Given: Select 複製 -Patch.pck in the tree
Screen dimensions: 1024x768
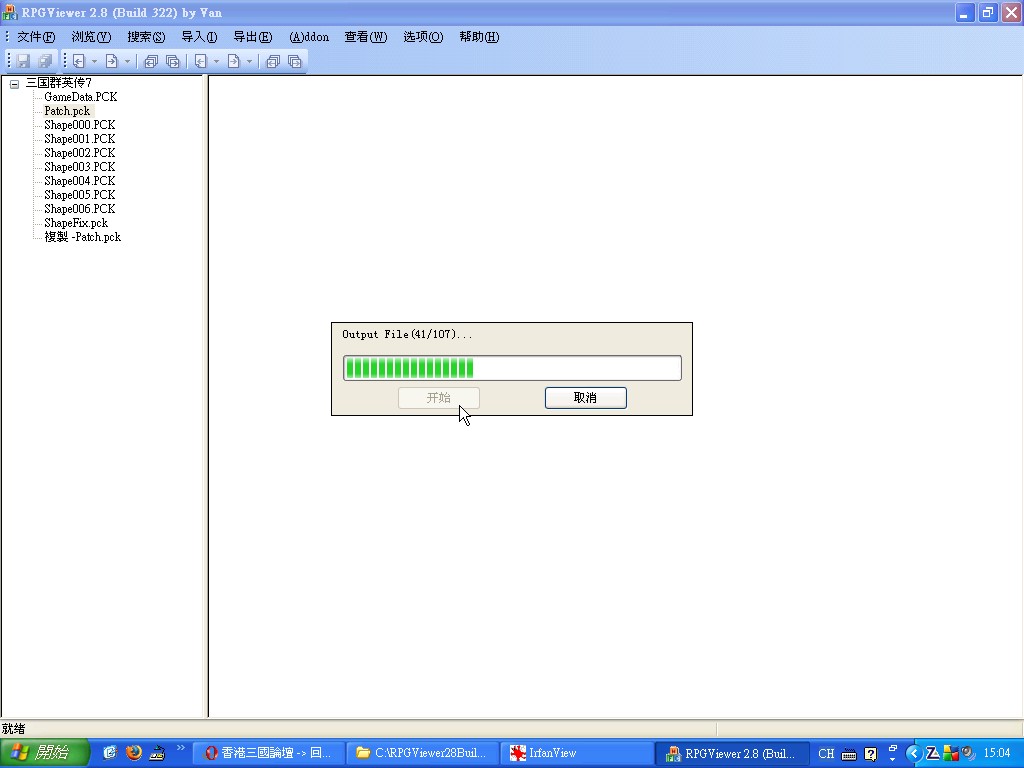Looking at the screenshot, I should 82,237.
